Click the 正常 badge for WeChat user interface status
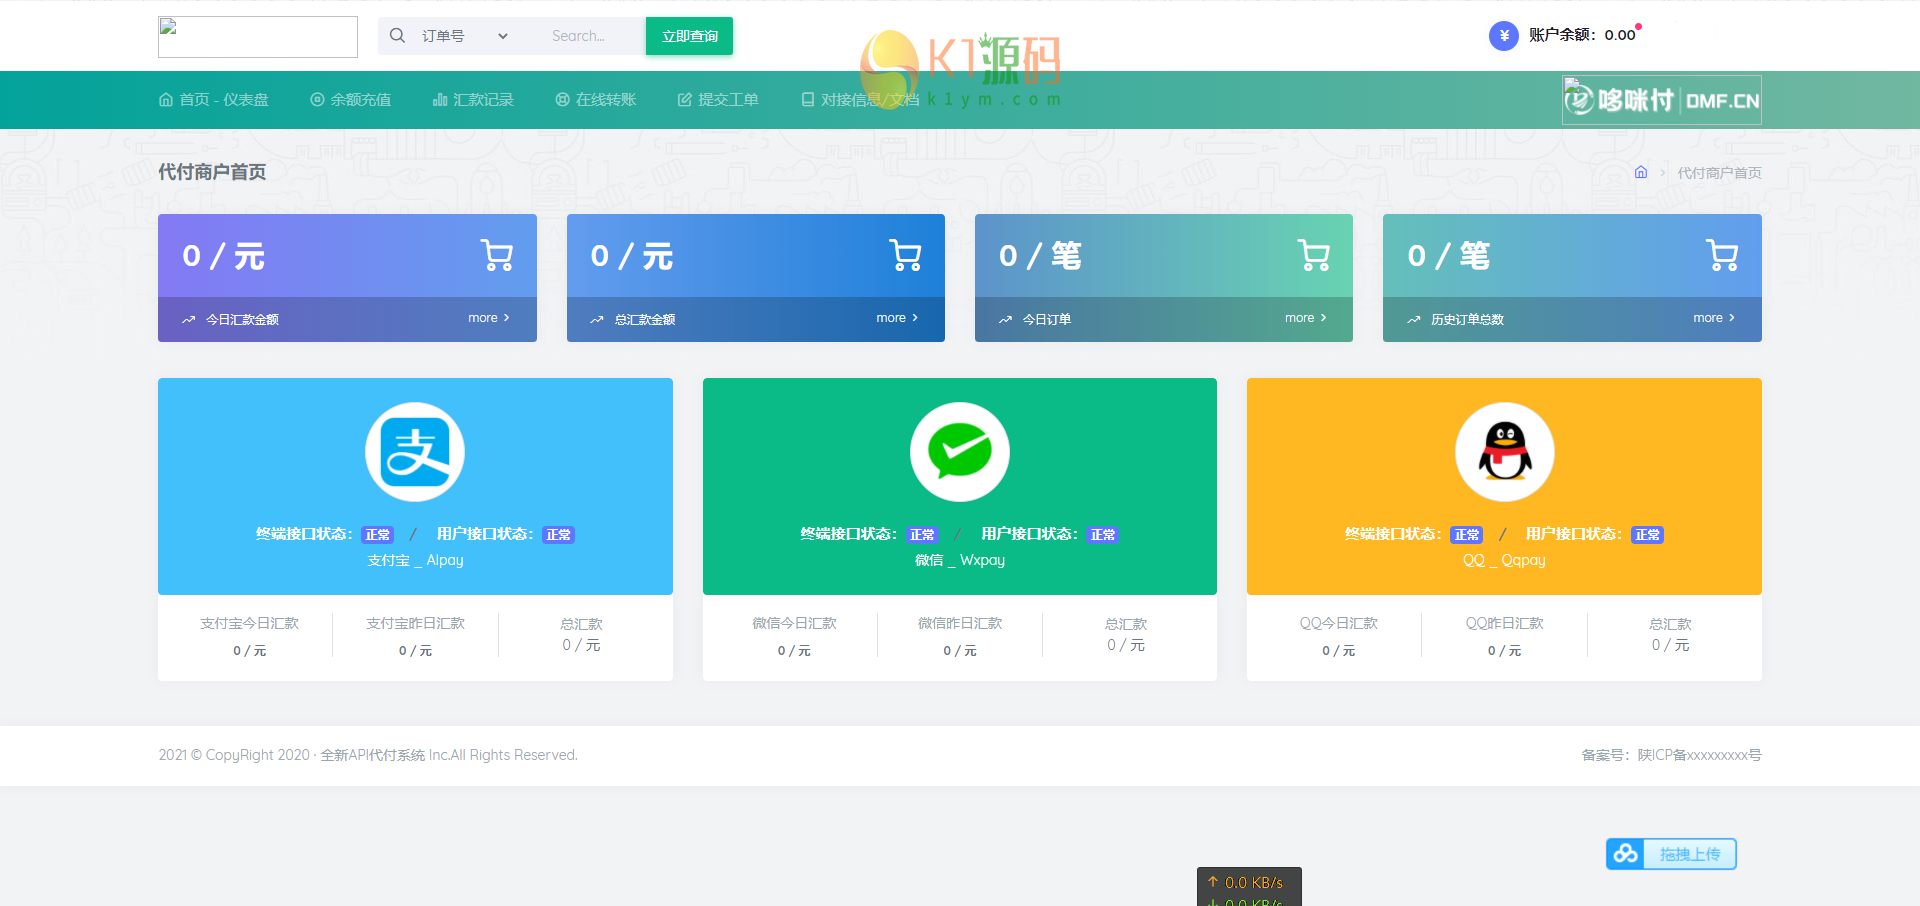The width and height of the screenshot is (1920, 906). 1102,534
